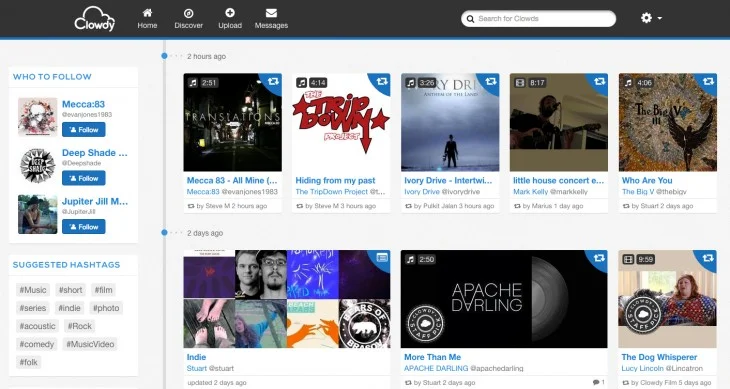Open little house concert title
This screenshot has width=730, height=389.
point(558,181)
